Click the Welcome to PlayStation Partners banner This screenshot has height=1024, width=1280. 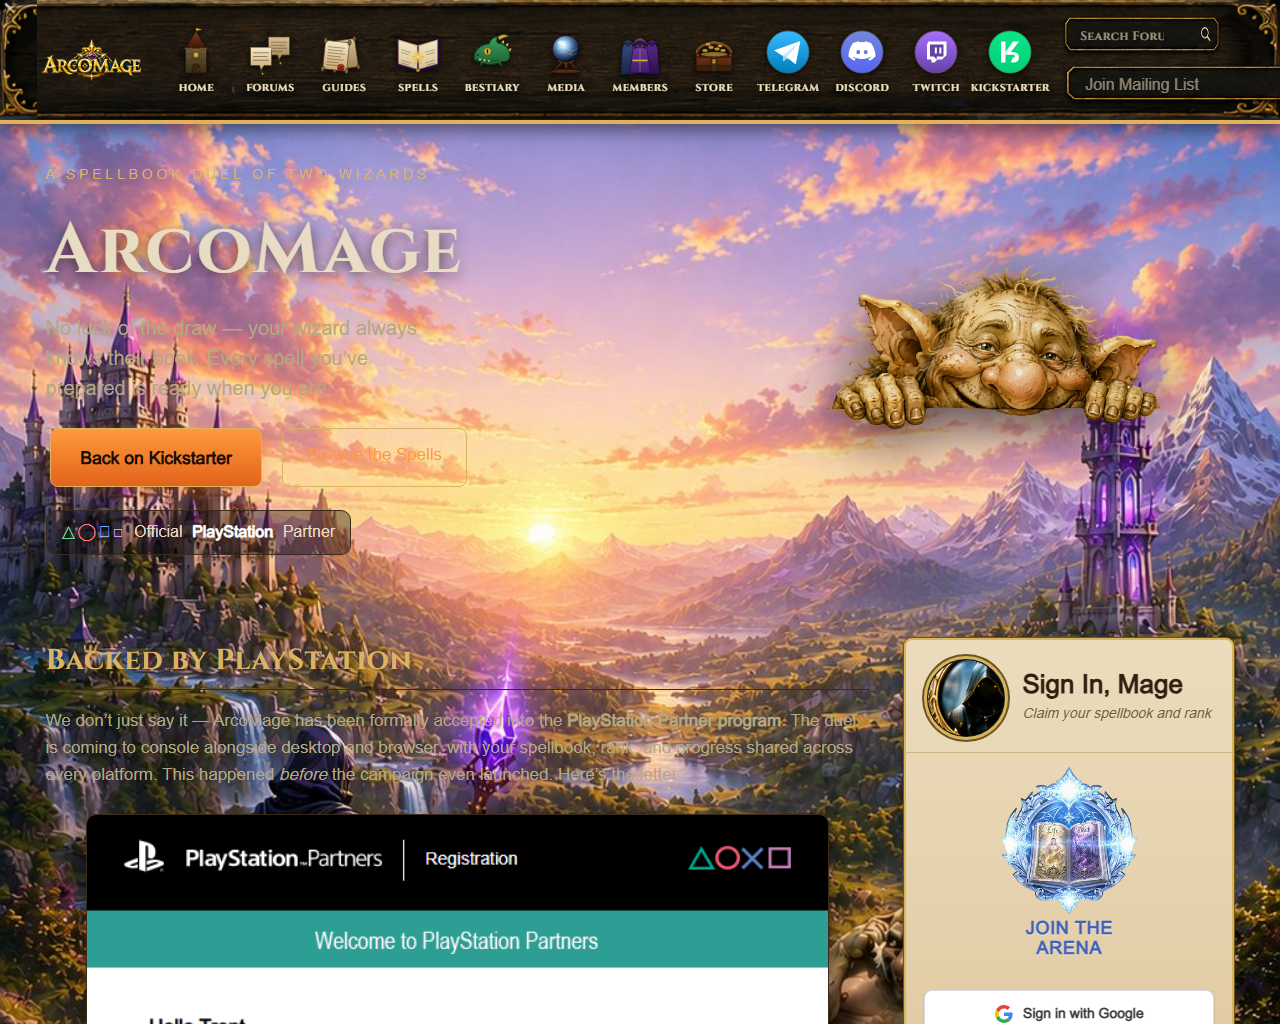pos(457,940)
